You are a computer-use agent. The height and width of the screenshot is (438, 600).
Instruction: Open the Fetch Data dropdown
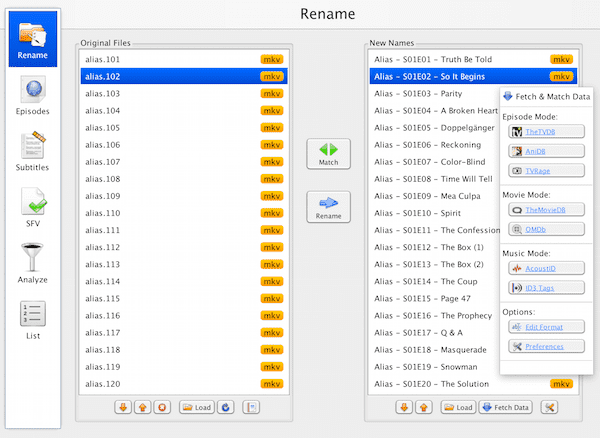click(x=506, y=407)
